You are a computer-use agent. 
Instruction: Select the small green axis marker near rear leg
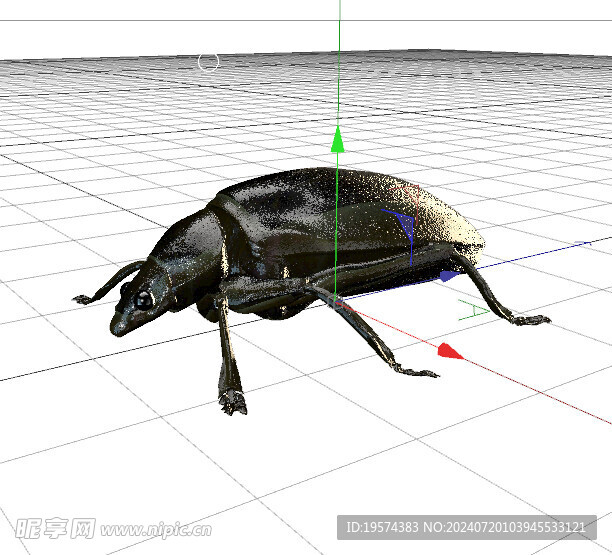pos(473,310)
